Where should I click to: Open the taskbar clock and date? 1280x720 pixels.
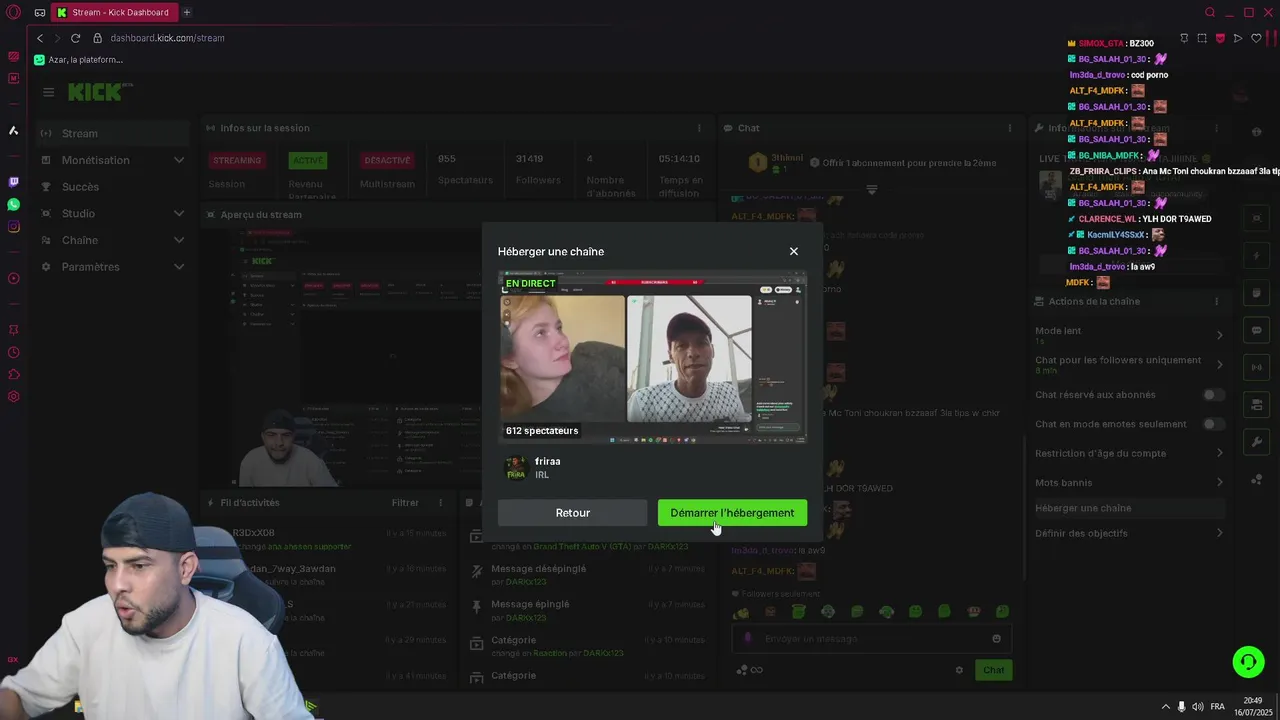(1253, 706)
